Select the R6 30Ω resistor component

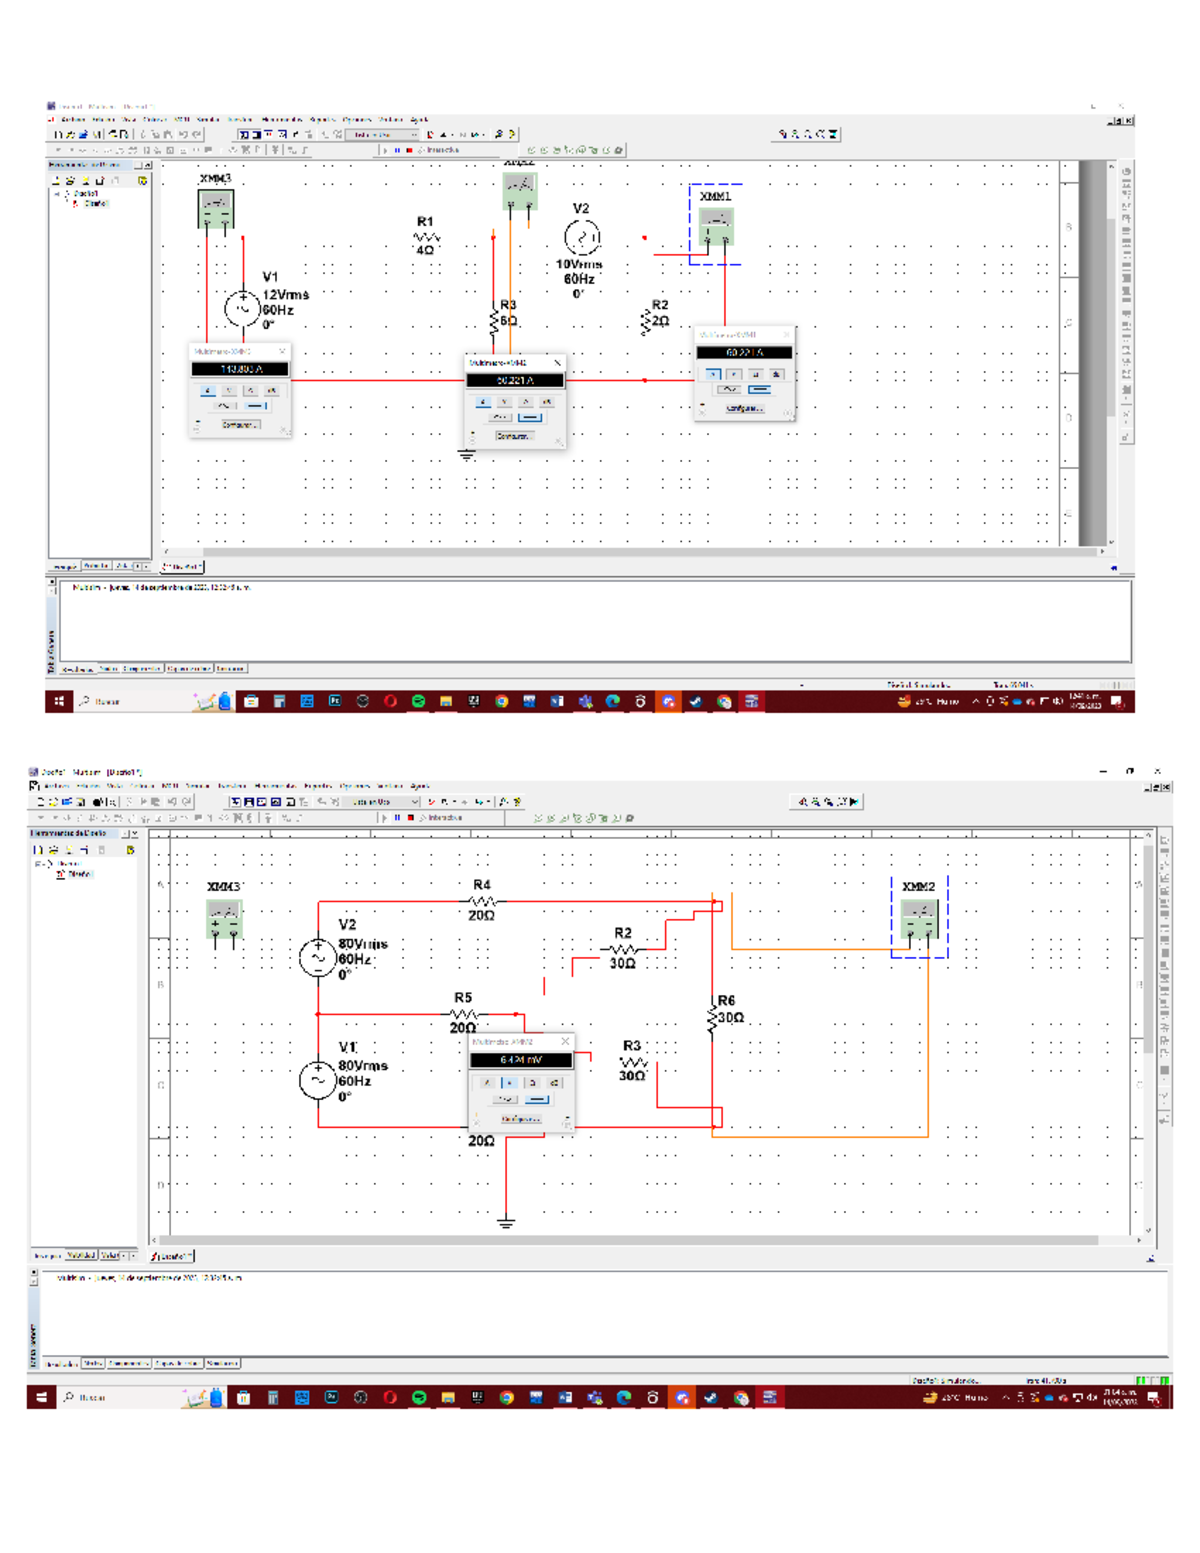tap(712, 1018)
